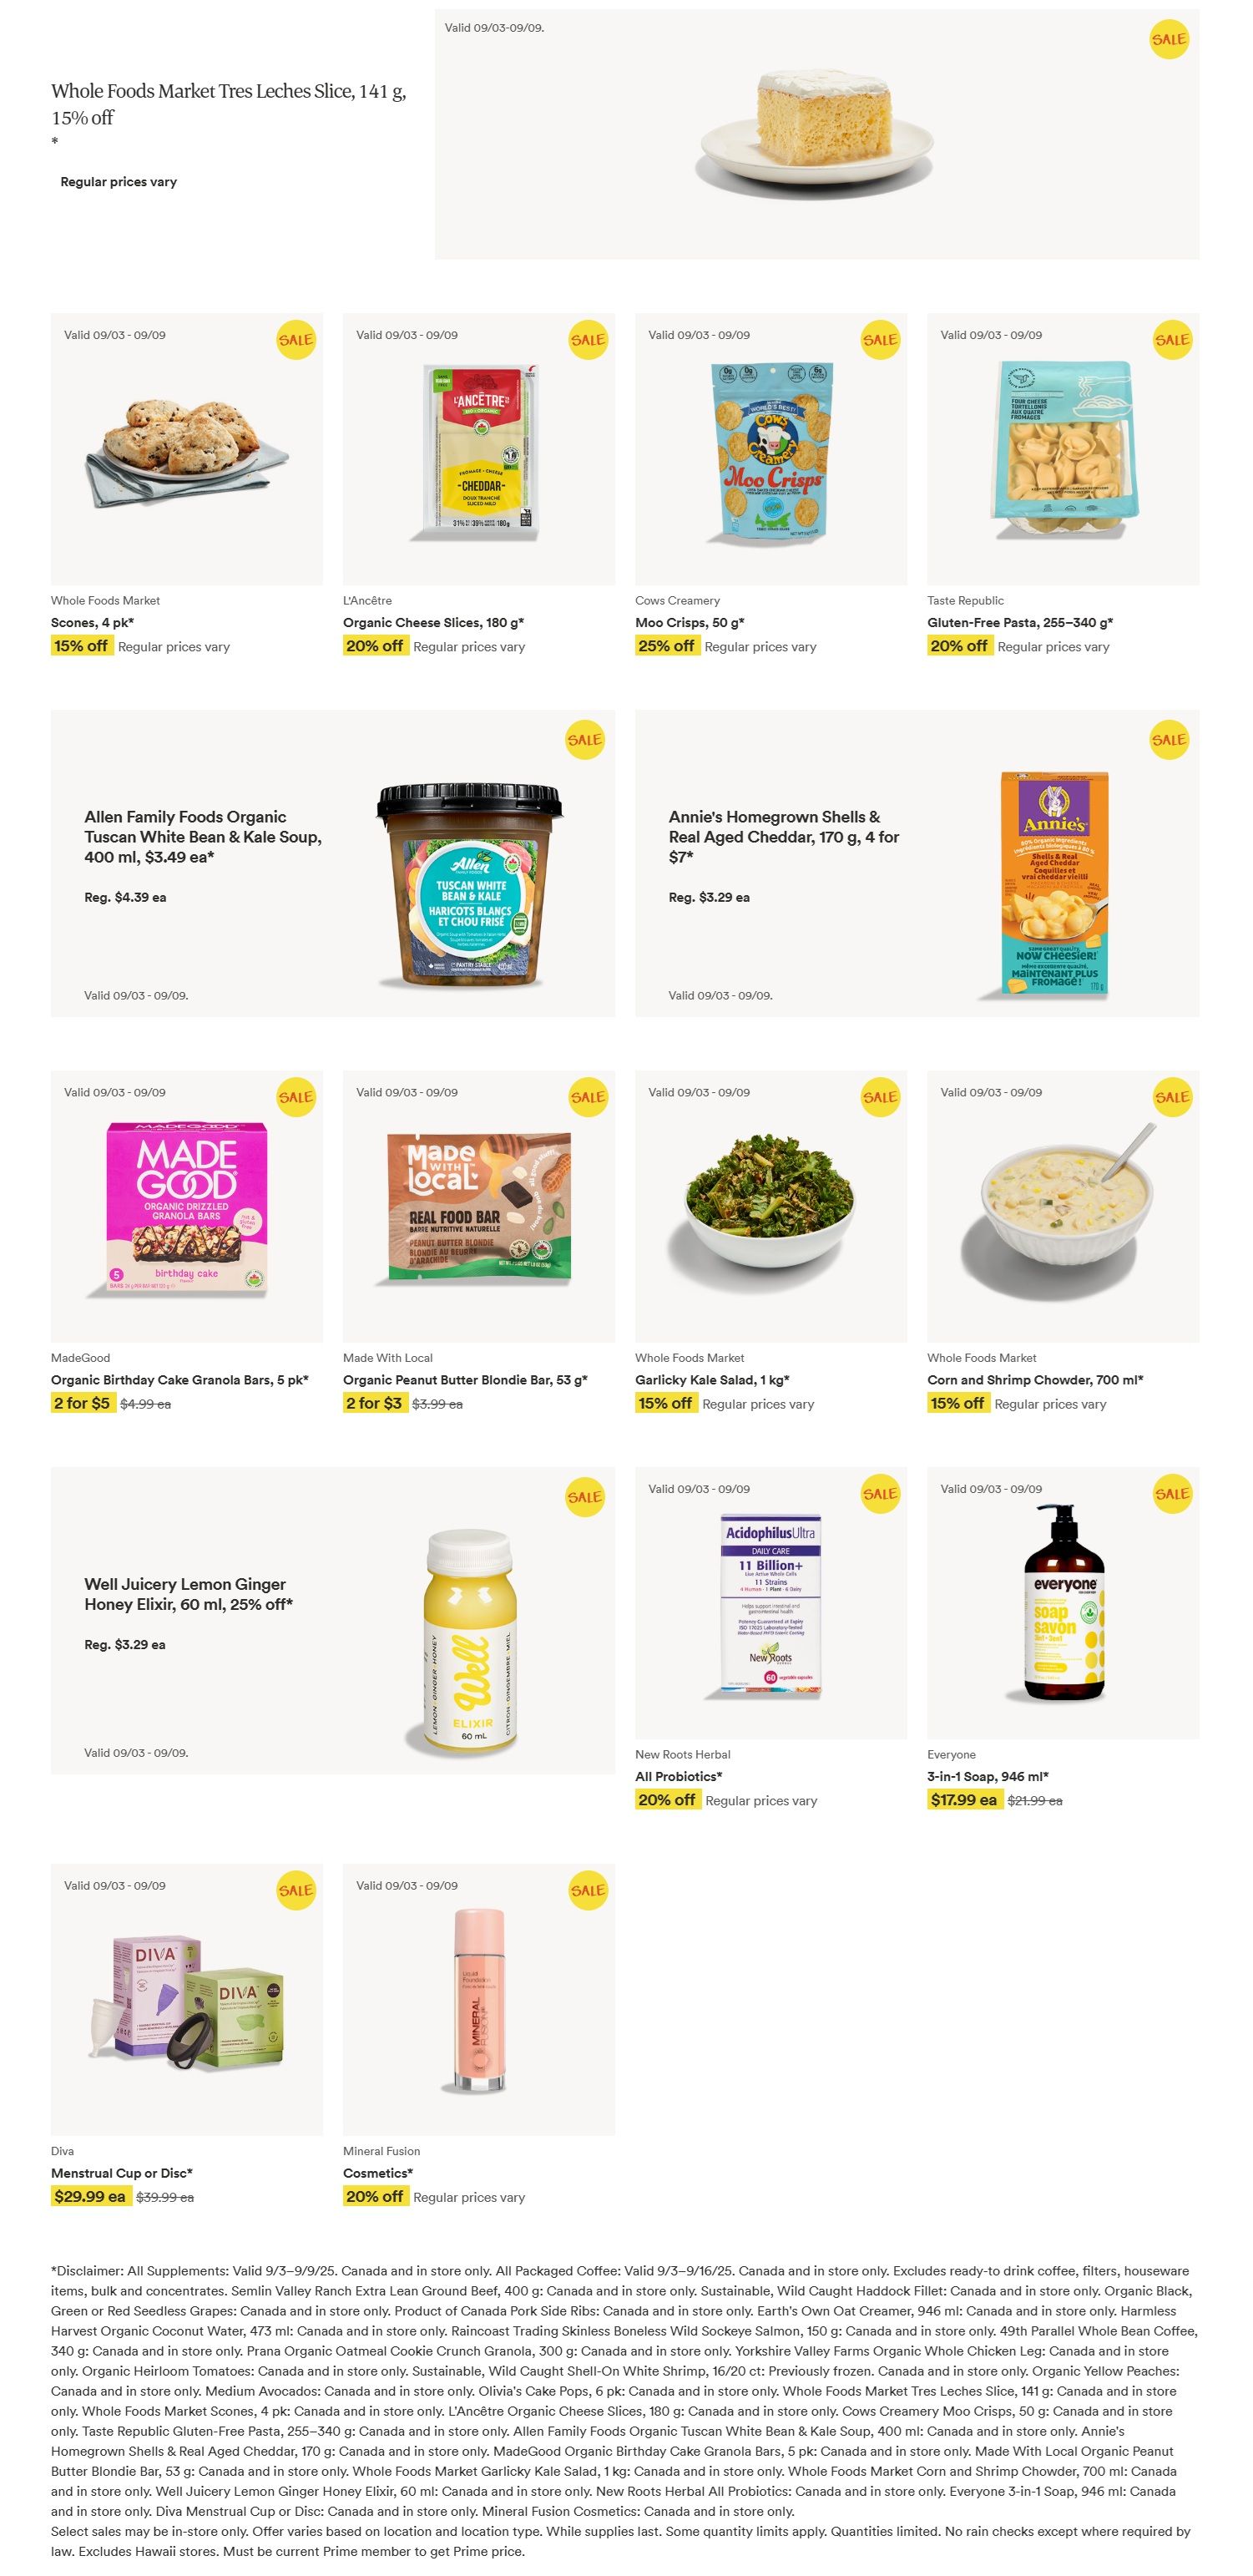
Task: Click the Organic Cheese Slices, 180 g title
Action: (434, 622)
